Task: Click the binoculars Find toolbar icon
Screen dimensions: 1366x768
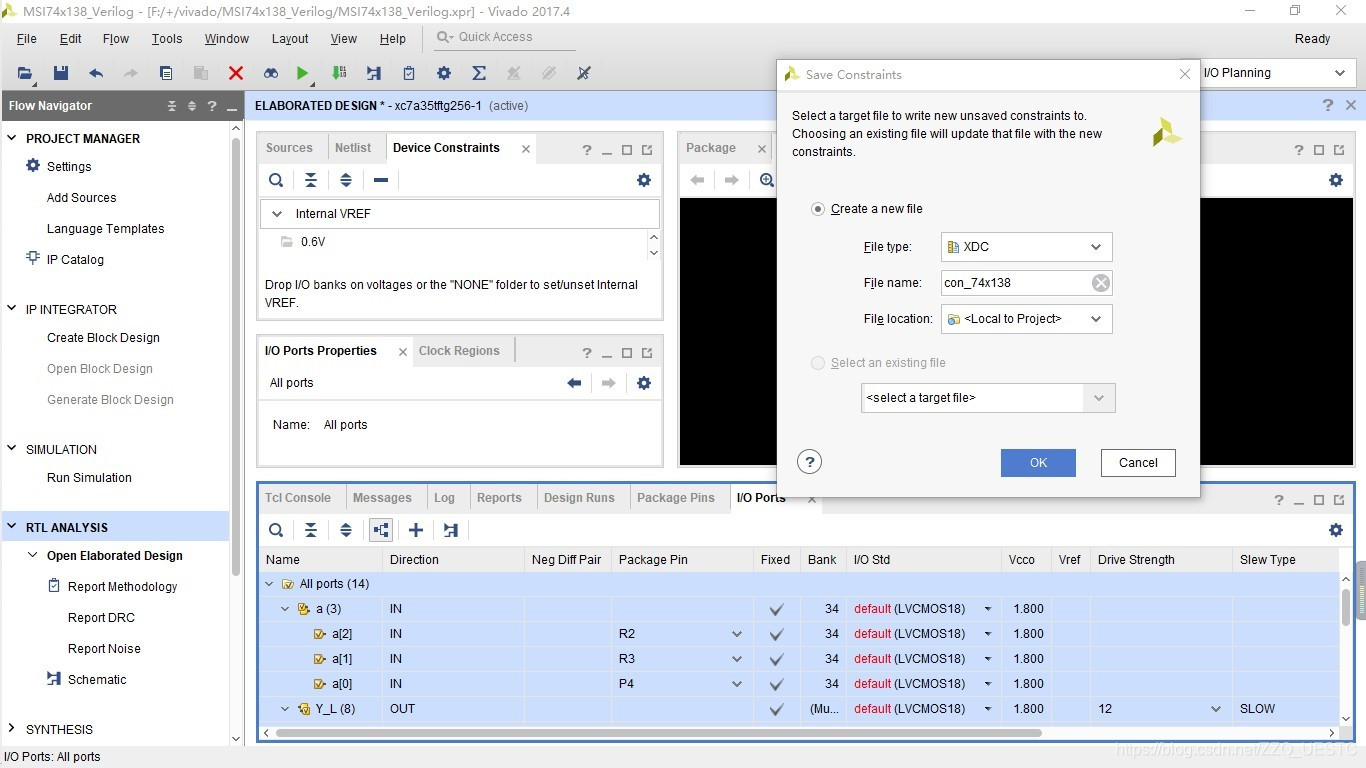Action: (x=271, y=73)
